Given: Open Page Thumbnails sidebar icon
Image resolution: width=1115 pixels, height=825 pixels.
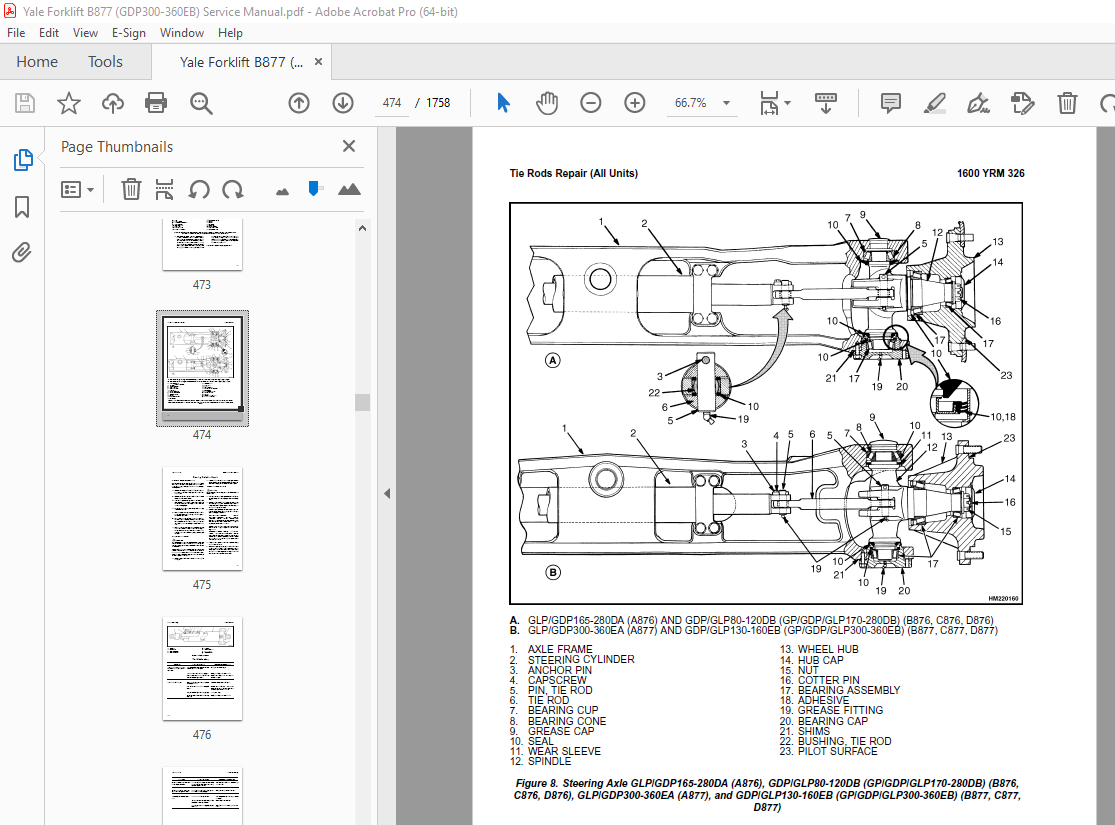Looking at the screenshot, I should [x=23, y=160].
